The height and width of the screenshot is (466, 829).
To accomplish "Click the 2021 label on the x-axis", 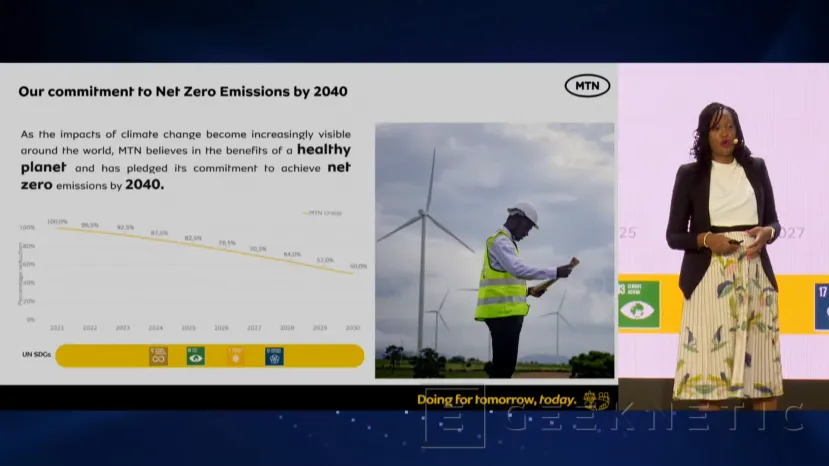I will coord(57,328).
